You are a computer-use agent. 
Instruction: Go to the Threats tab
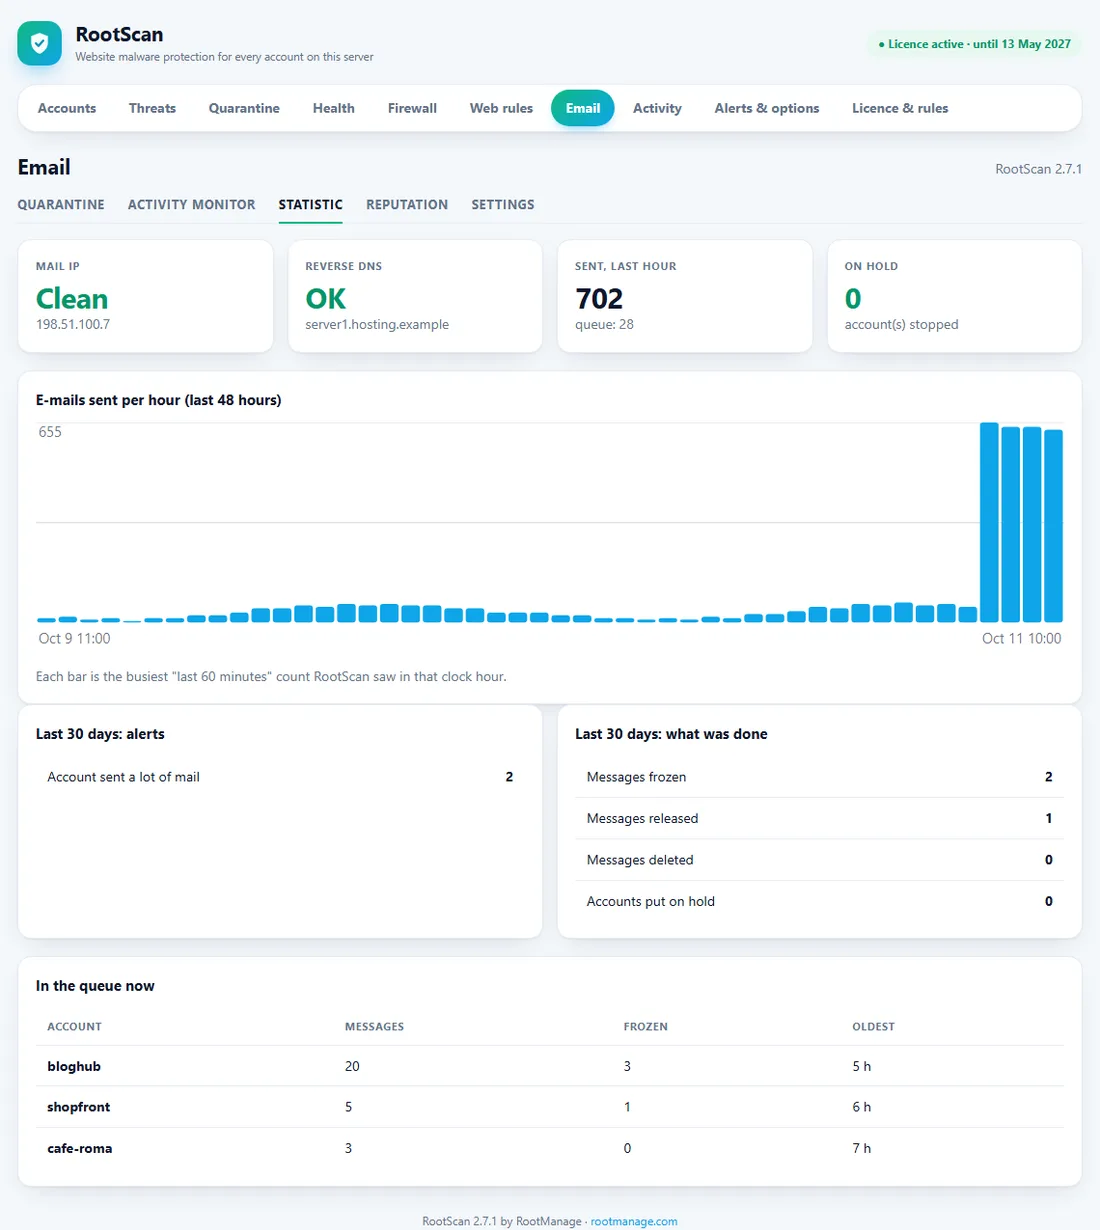tap(152, 108)
